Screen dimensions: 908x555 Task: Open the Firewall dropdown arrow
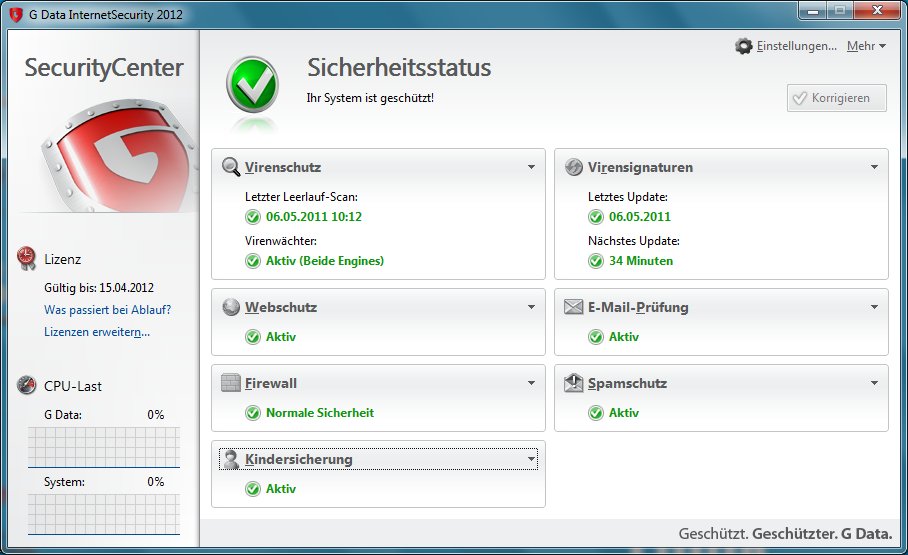tap(532, 383)
